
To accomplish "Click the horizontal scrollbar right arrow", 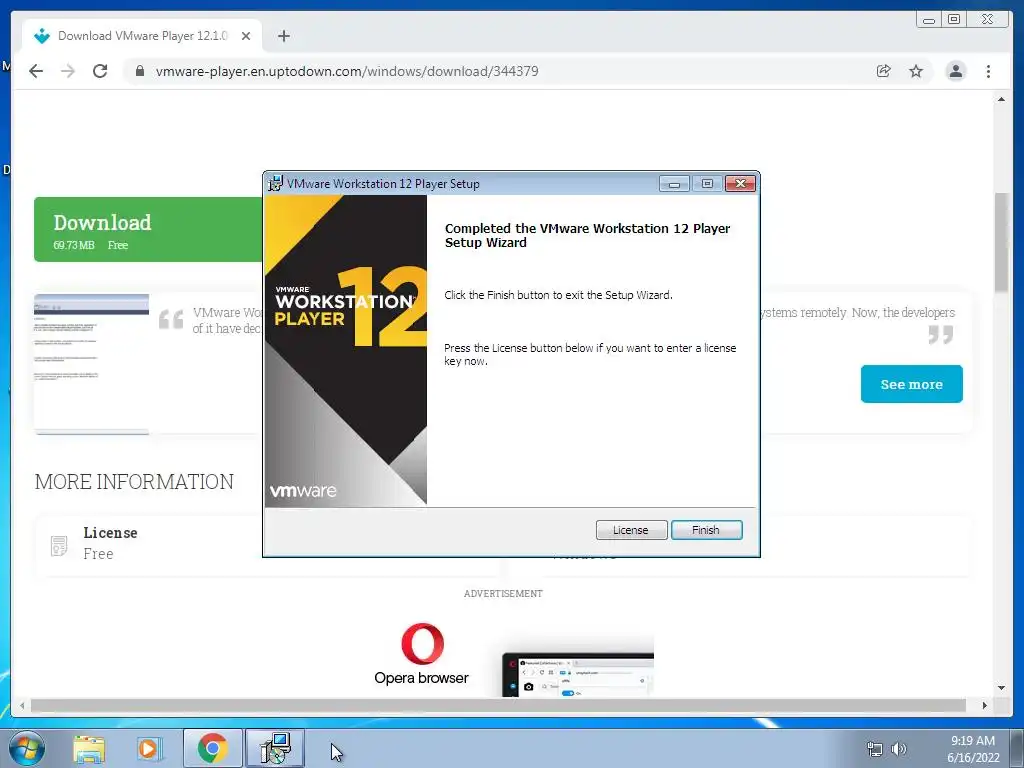I will (x=985, y=705).
